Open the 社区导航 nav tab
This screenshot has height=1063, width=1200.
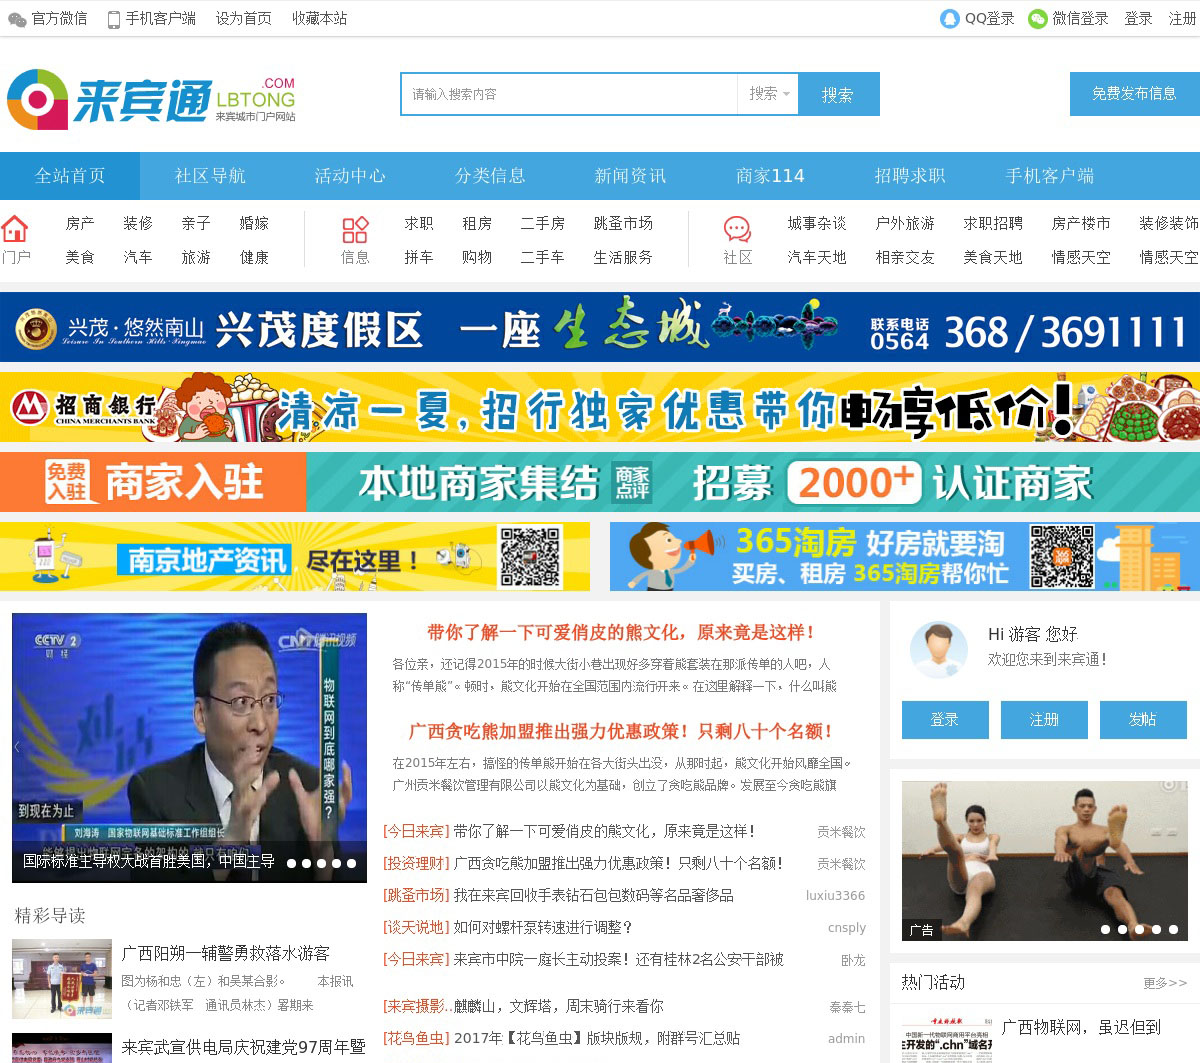pyautogui.click(x=210, y=176)
